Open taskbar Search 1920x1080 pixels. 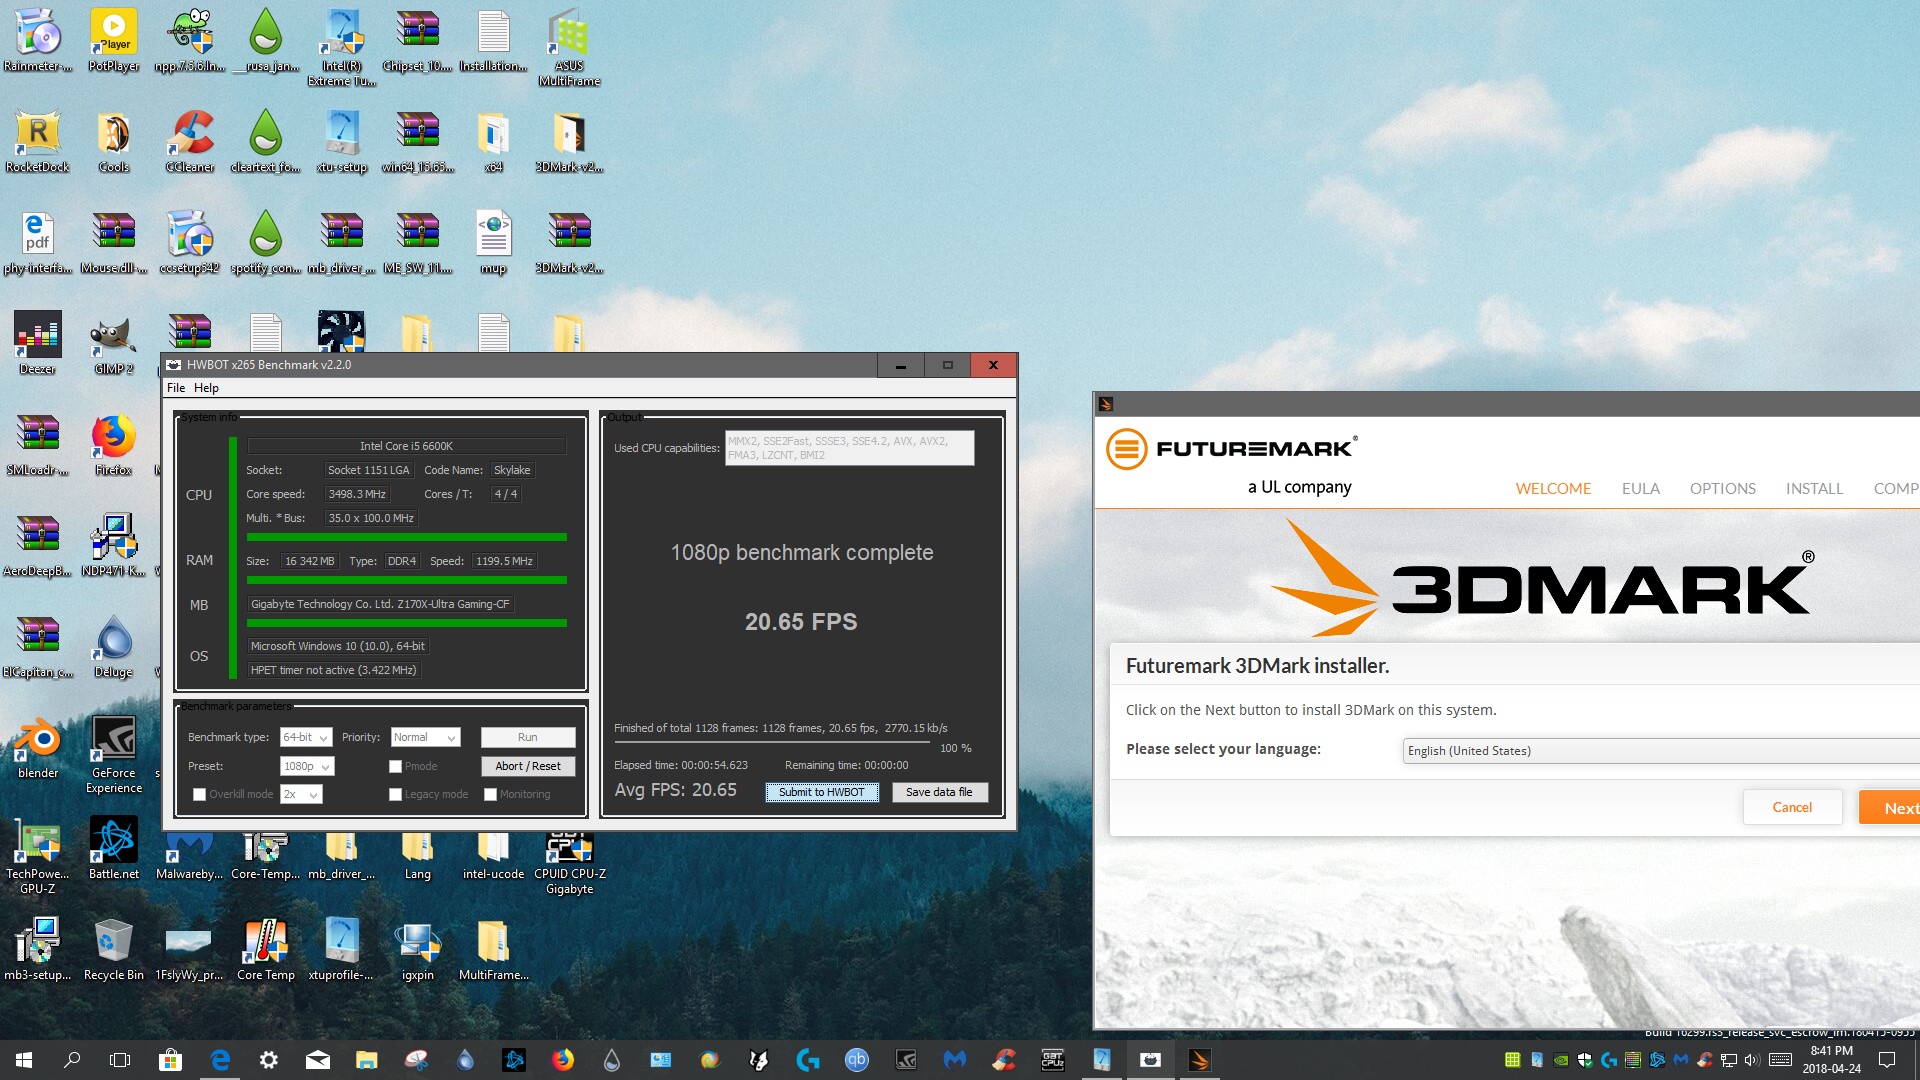click(72, 1060)
